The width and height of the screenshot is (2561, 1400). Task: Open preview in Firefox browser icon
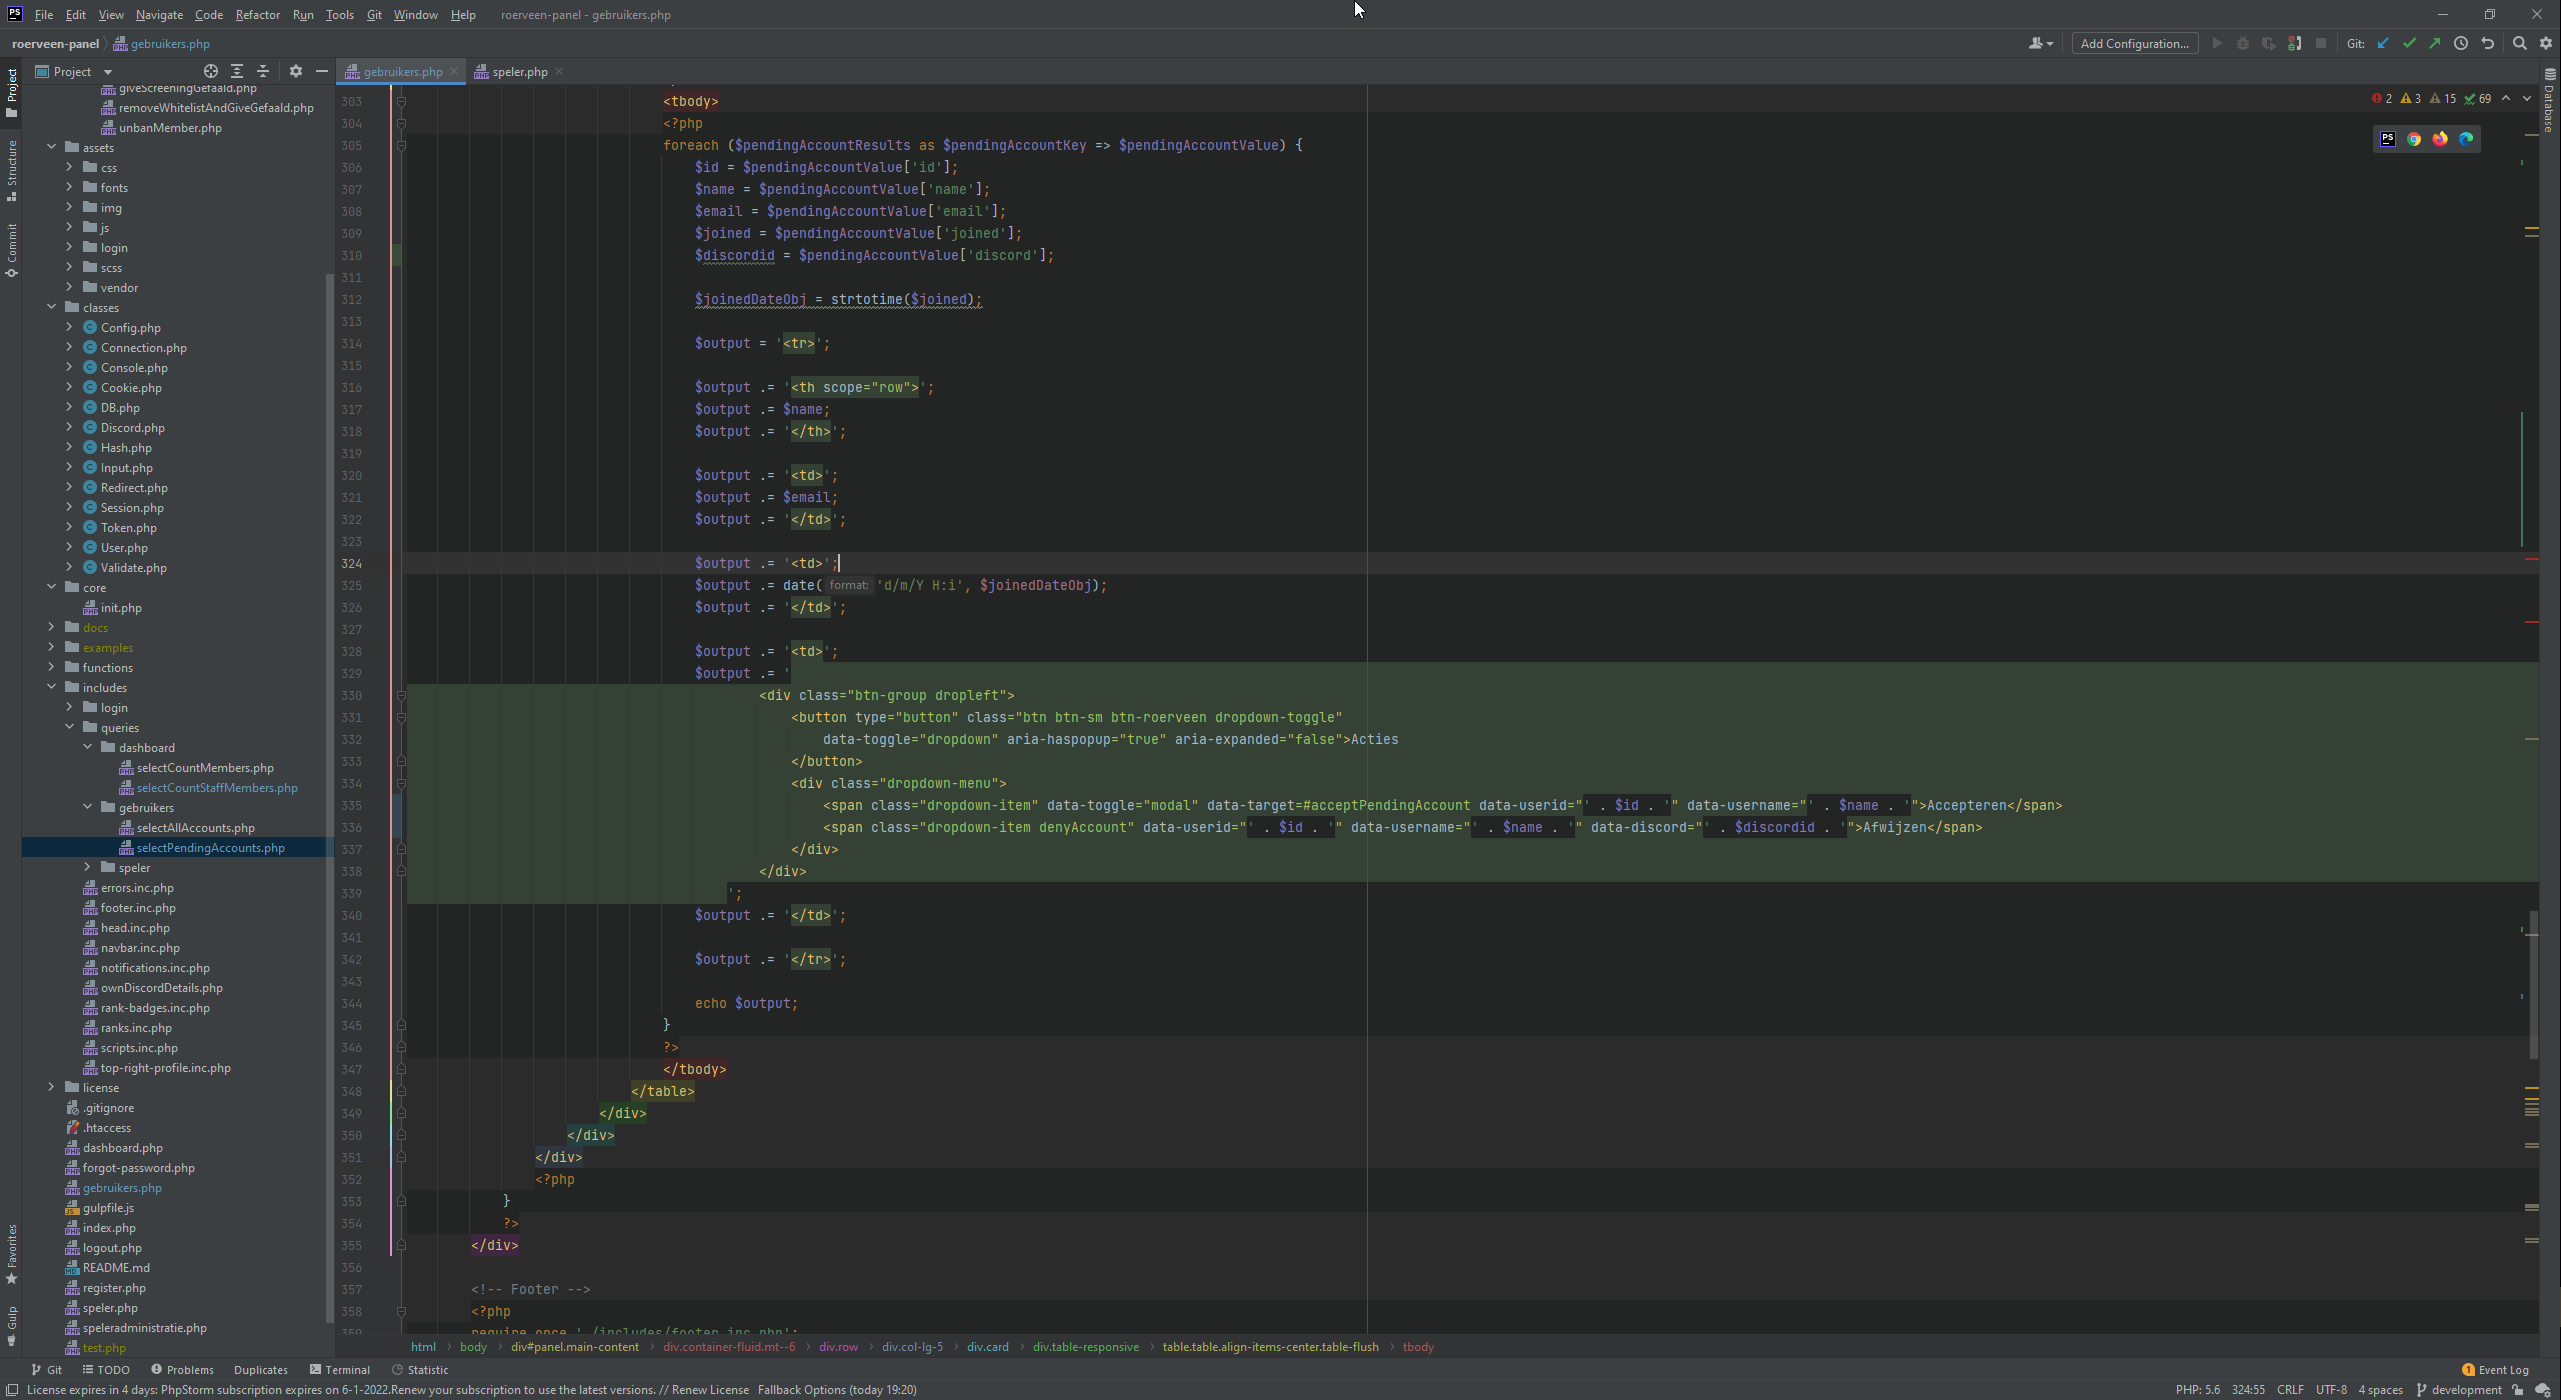tap(2440, 139)
